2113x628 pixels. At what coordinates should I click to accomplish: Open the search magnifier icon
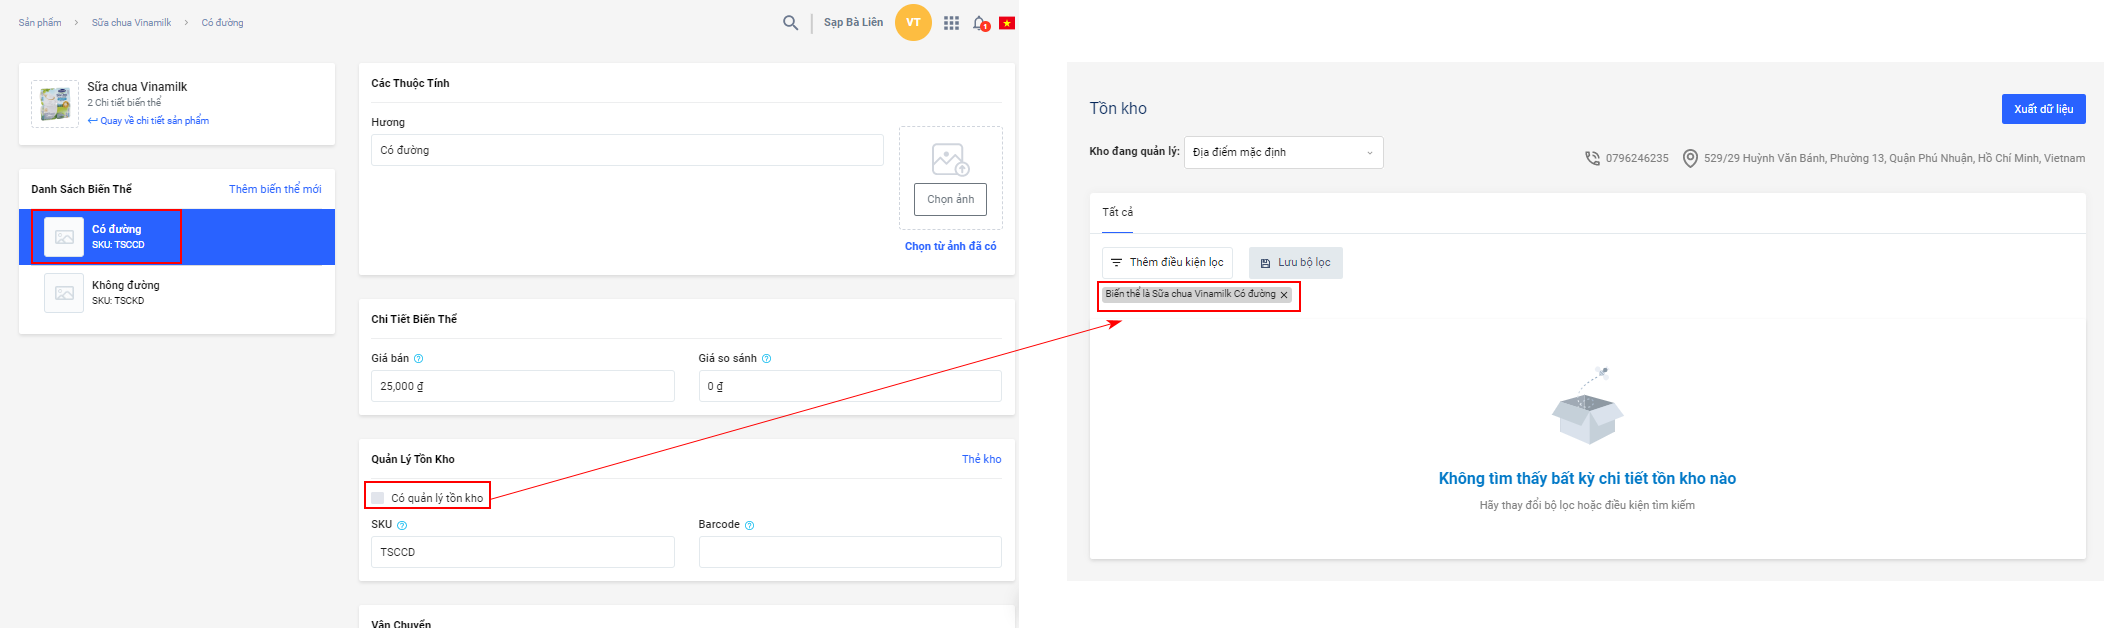[x=790, y=23]
